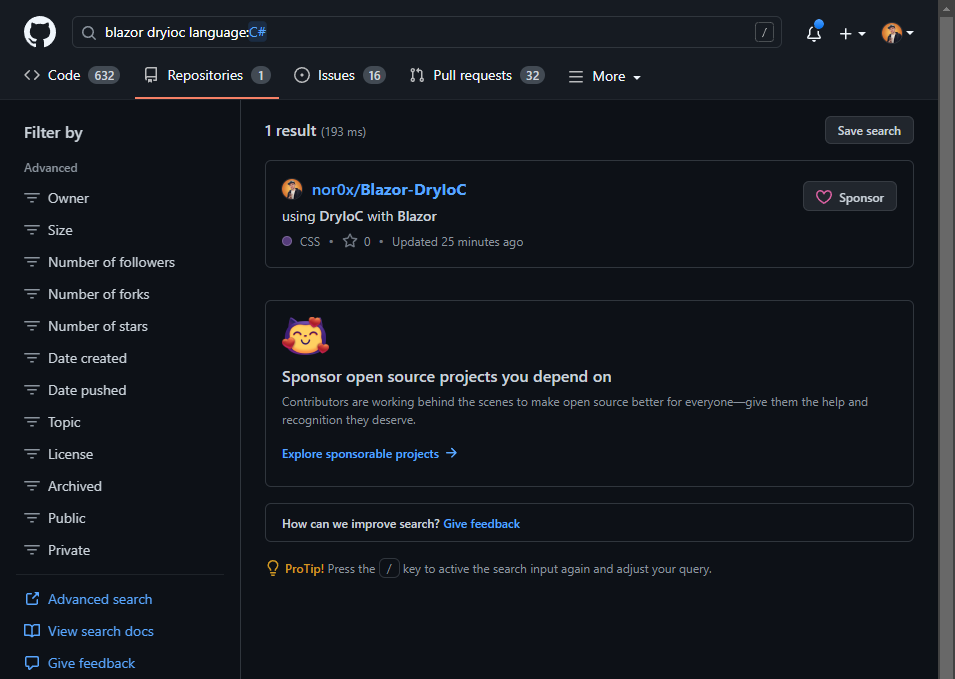This screenshot has height=679, width=955.
Task: Click the Save search button
Action: [x=868, y=131]
